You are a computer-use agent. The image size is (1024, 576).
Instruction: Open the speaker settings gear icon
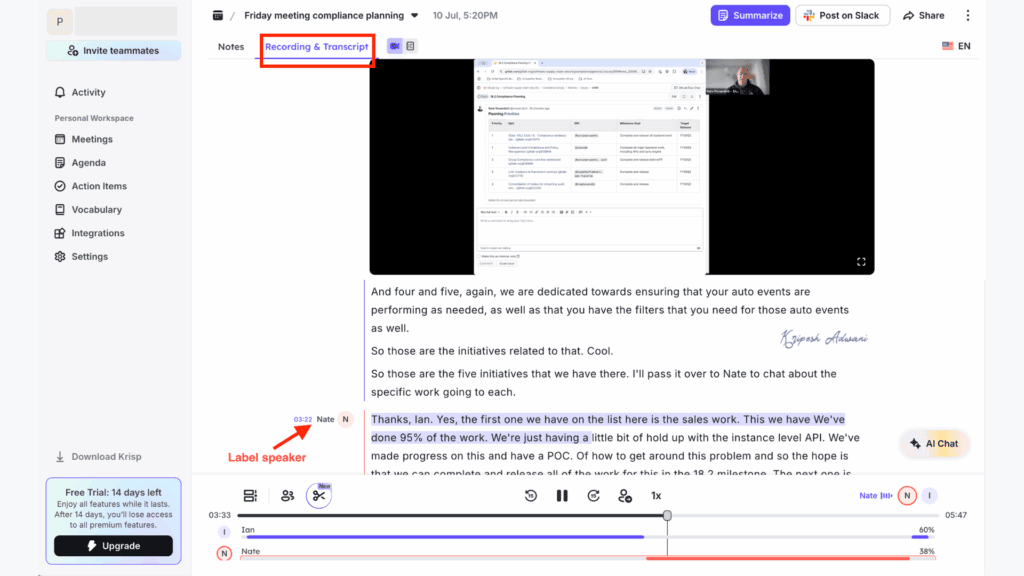[625, 495]
